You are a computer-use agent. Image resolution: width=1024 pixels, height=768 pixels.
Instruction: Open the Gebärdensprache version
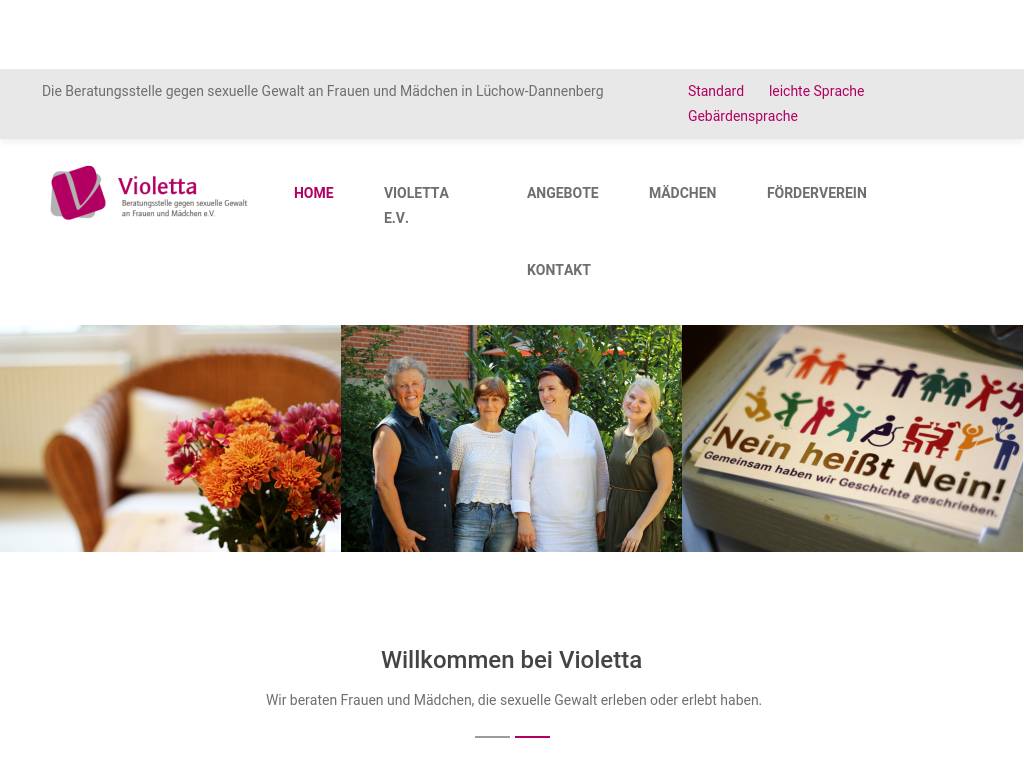[x=743, y=116]
